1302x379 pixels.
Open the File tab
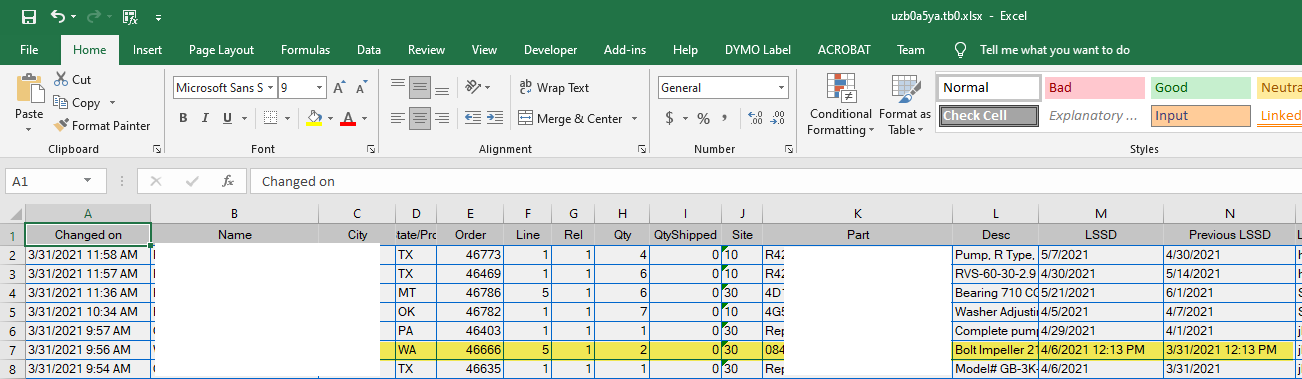pos(29,49)
